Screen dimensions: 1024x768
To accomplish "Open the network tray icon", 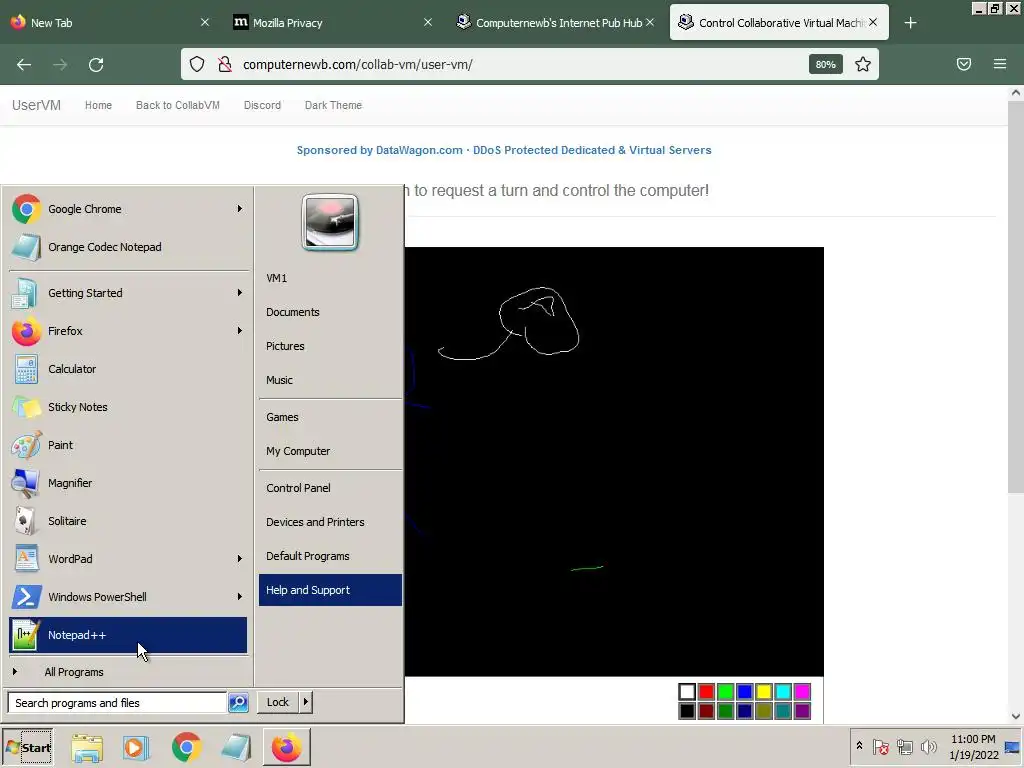I will coord(904,746).
